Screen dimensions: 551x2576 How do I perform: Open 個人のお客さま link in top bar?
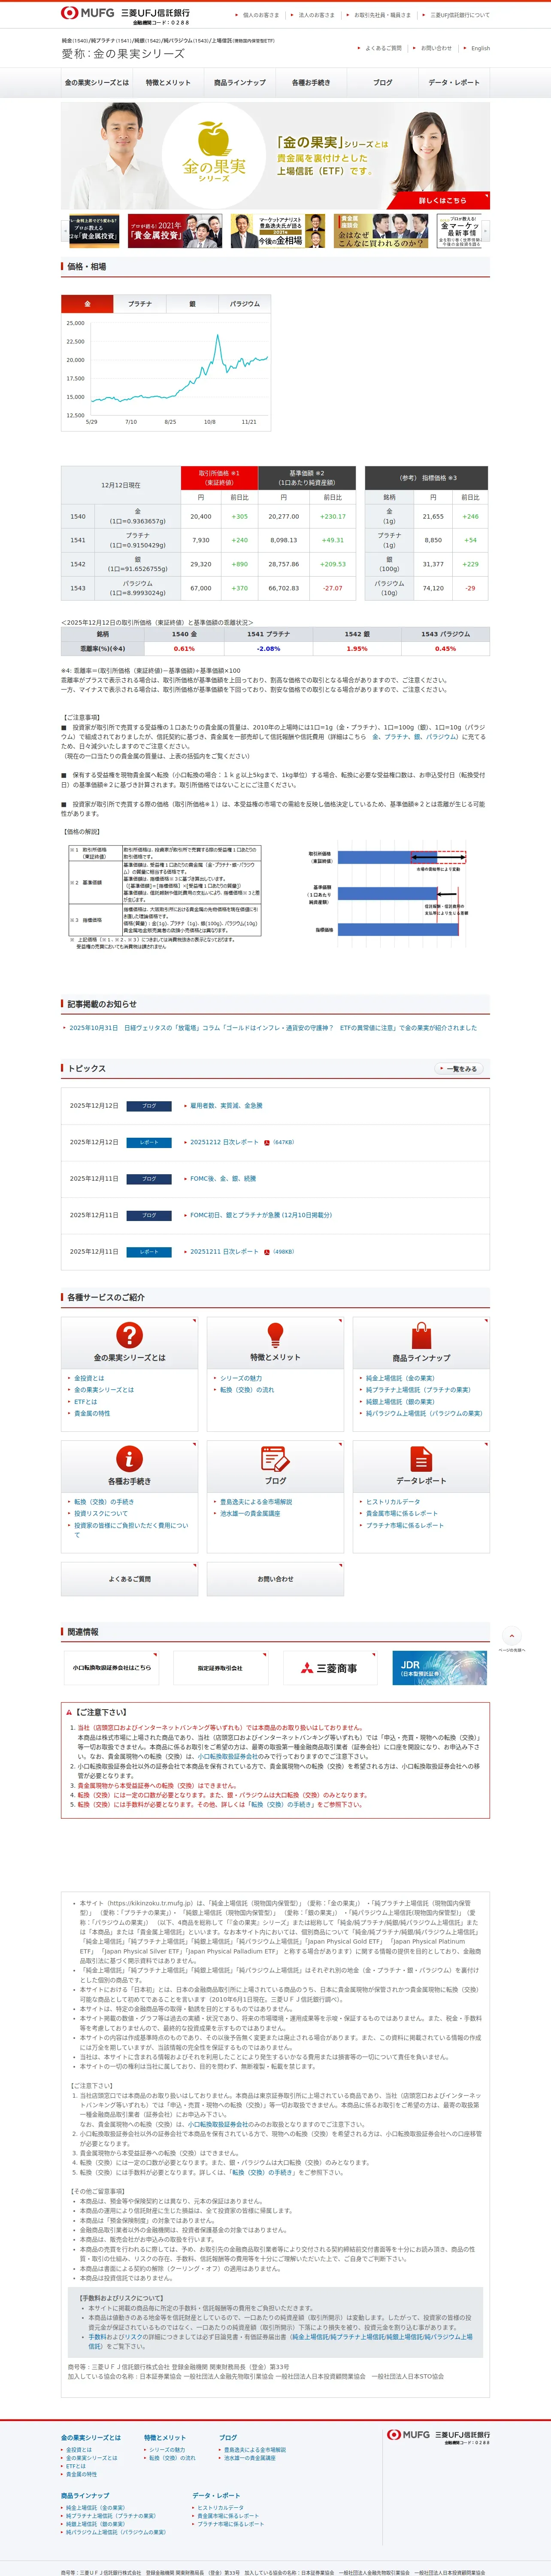[261, 15]
